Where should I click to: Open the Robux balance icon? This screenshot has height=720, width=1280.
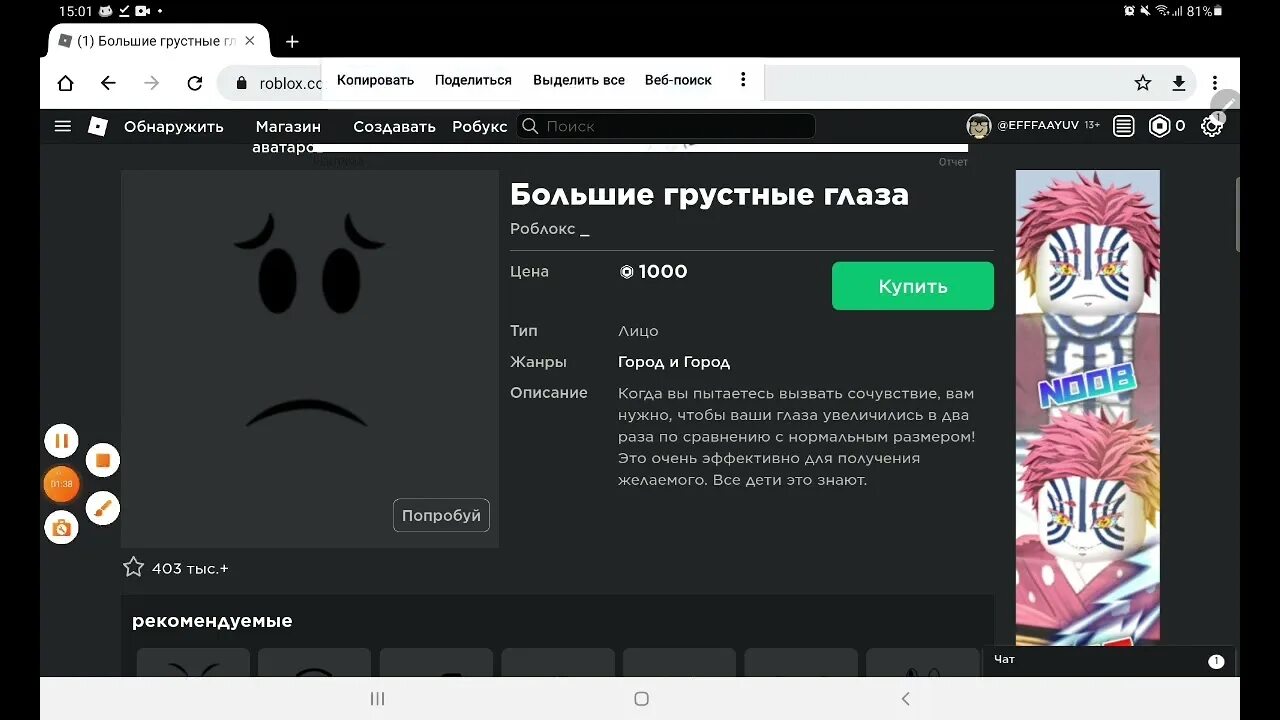pos(1159,126)
